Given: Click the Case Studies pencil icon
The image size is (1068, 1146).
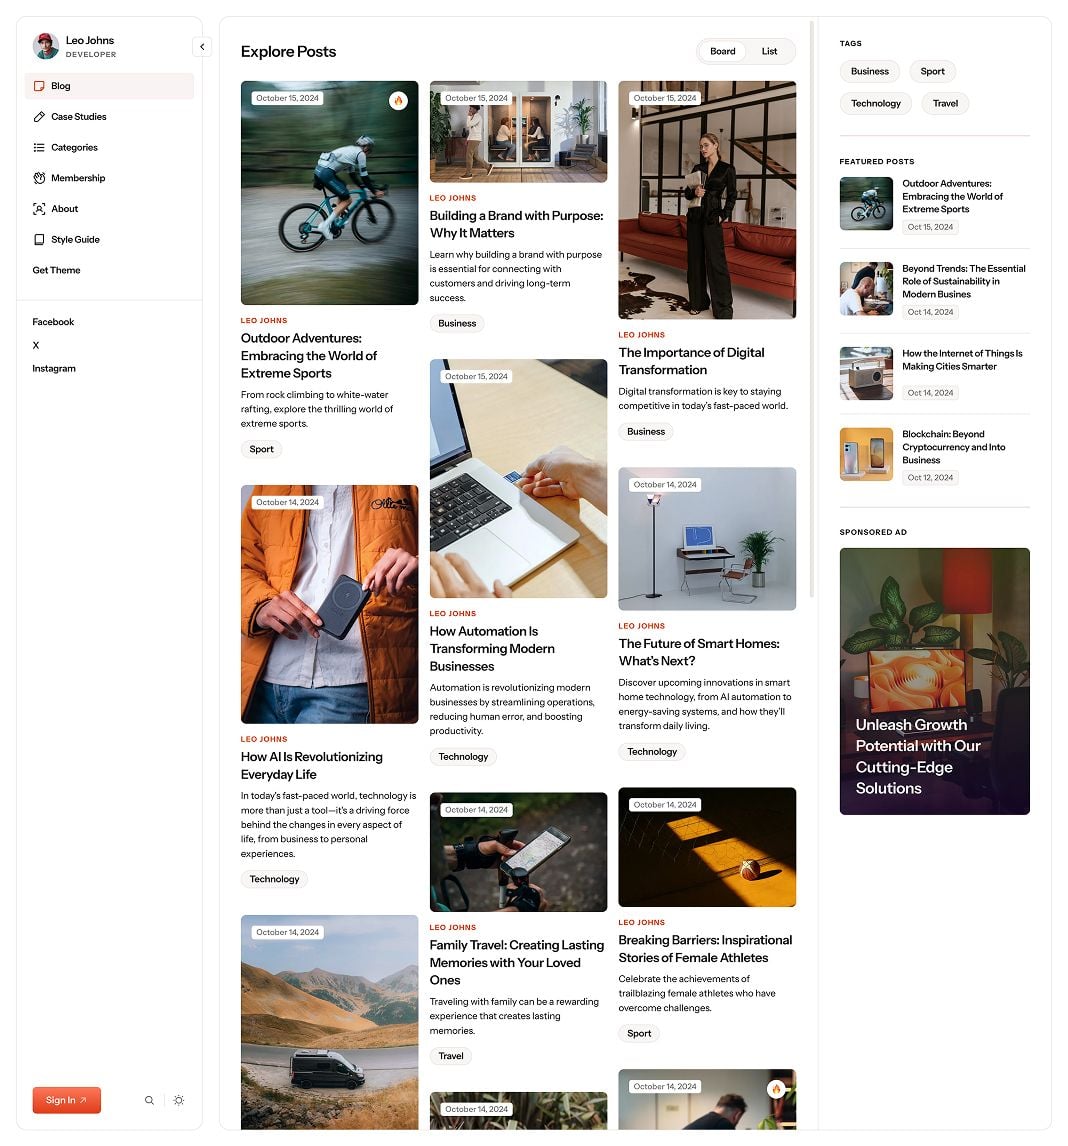Looking at the screenshot, I should point(39,117).
